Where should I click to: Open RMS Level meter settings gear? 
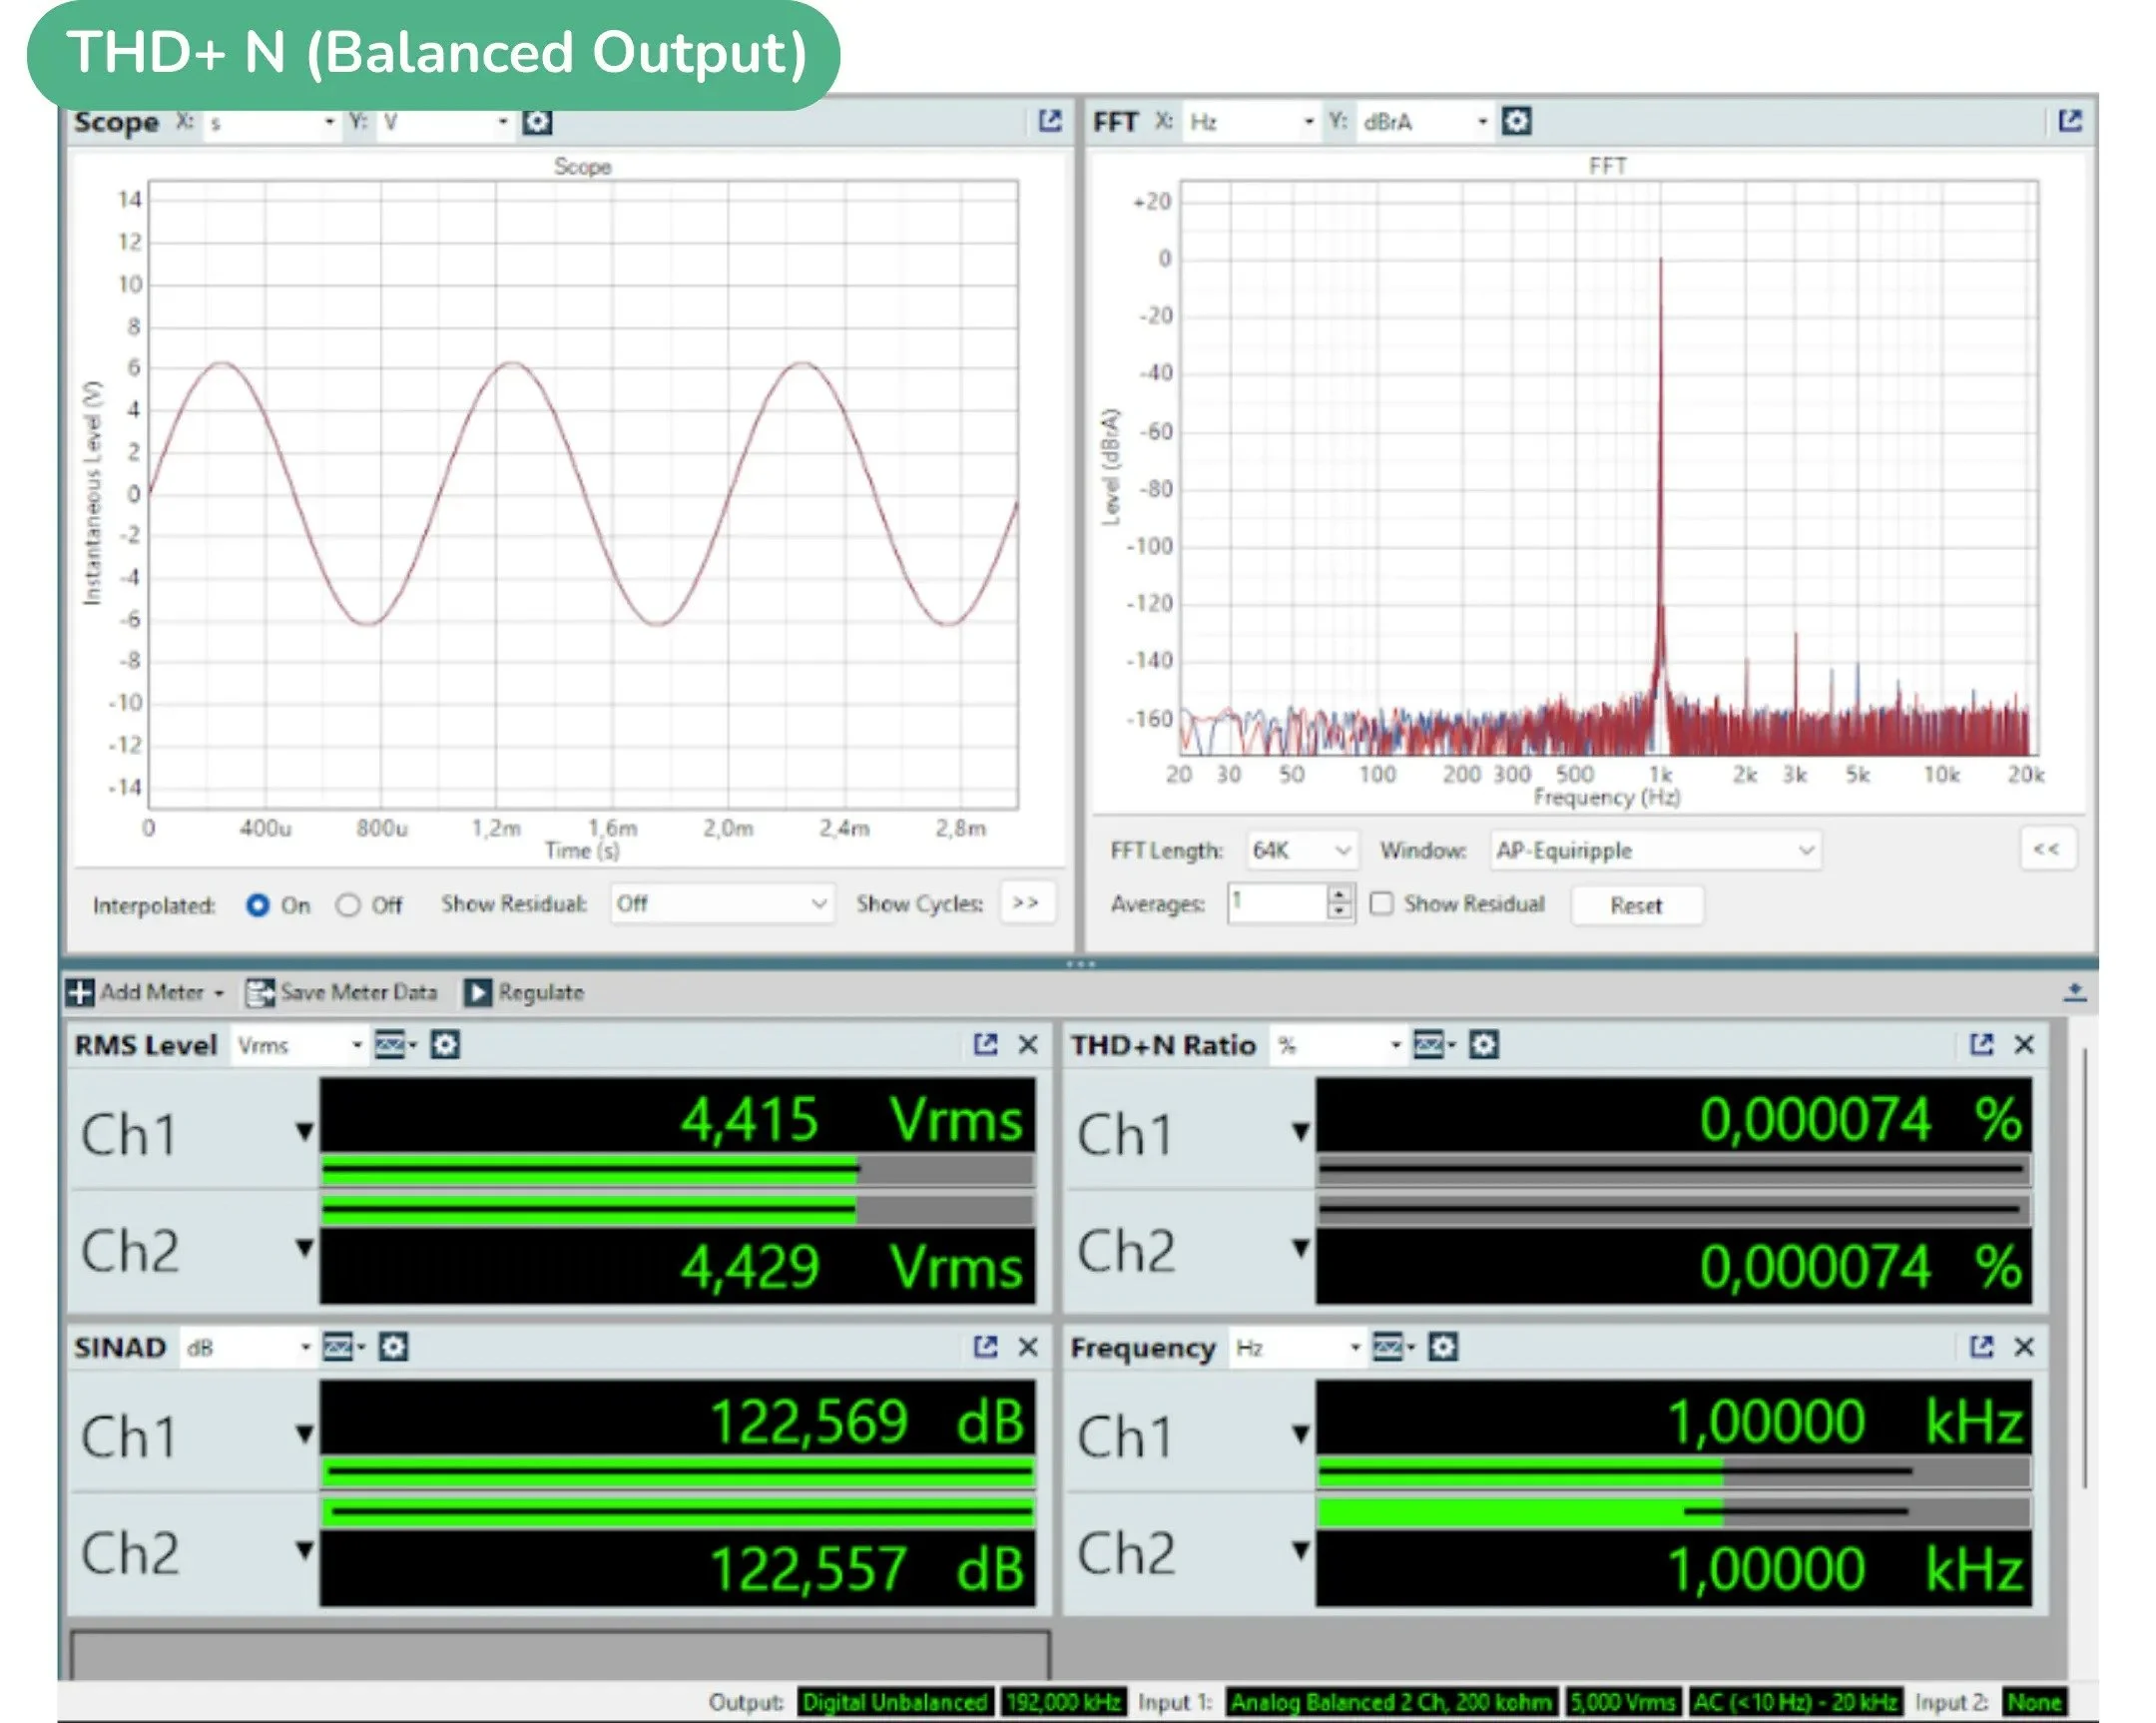point(444,1045)
